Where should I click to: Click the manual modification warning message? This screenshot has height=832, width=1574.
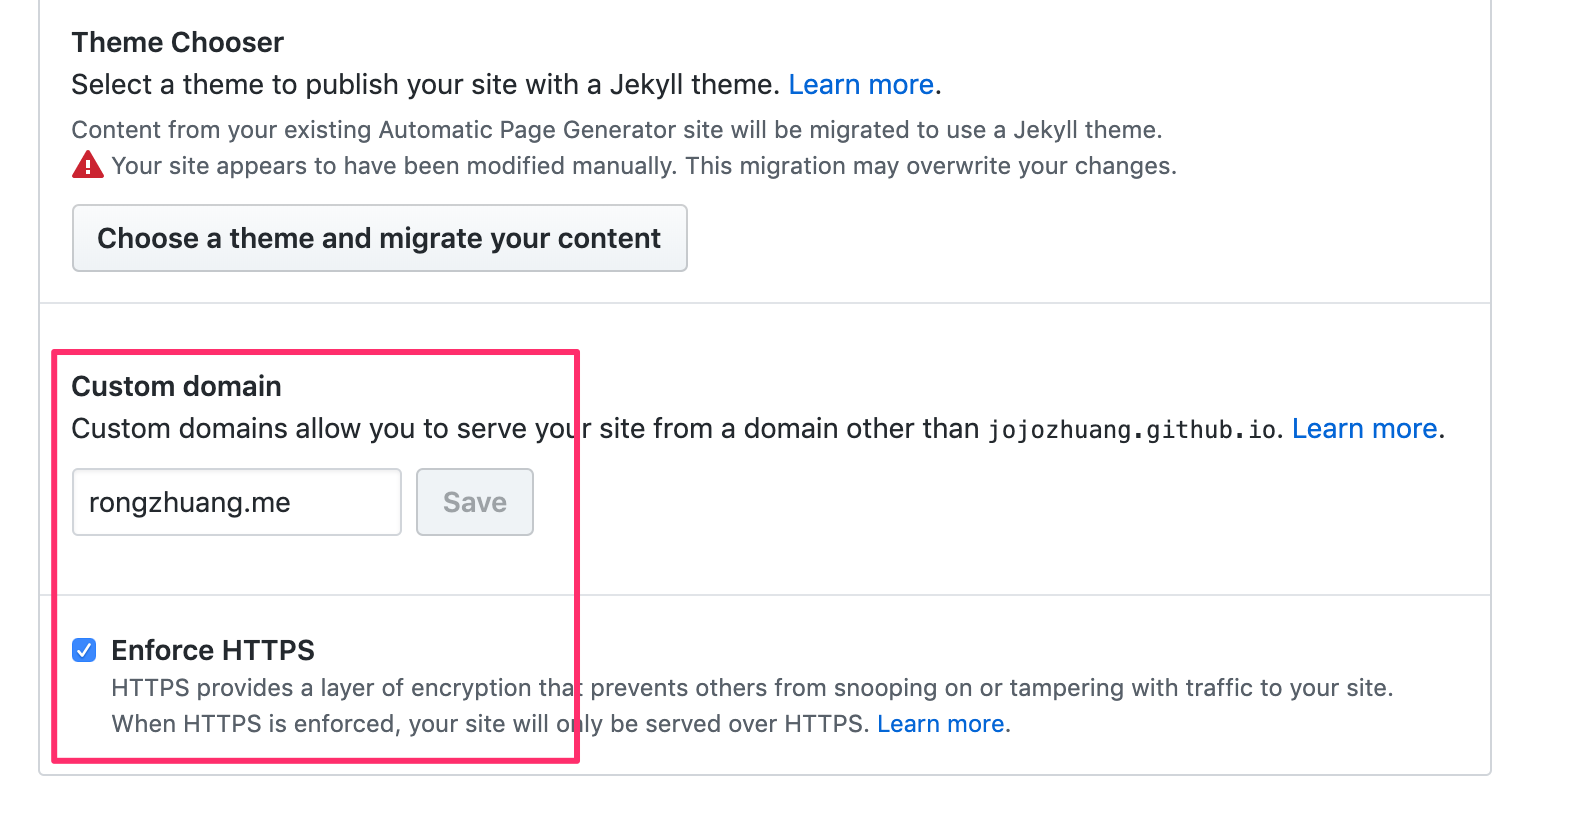tap(644, 165)
